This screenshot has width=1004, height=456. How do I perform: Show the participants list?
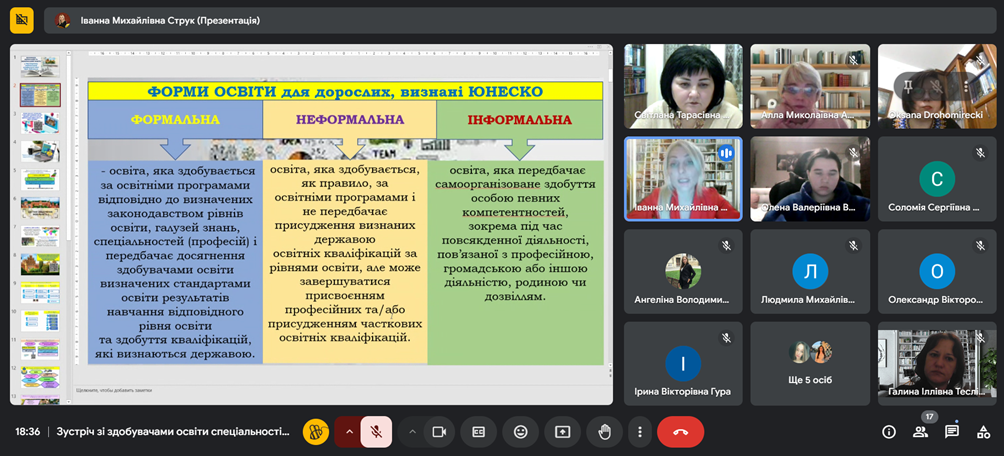tap(921, 432)
